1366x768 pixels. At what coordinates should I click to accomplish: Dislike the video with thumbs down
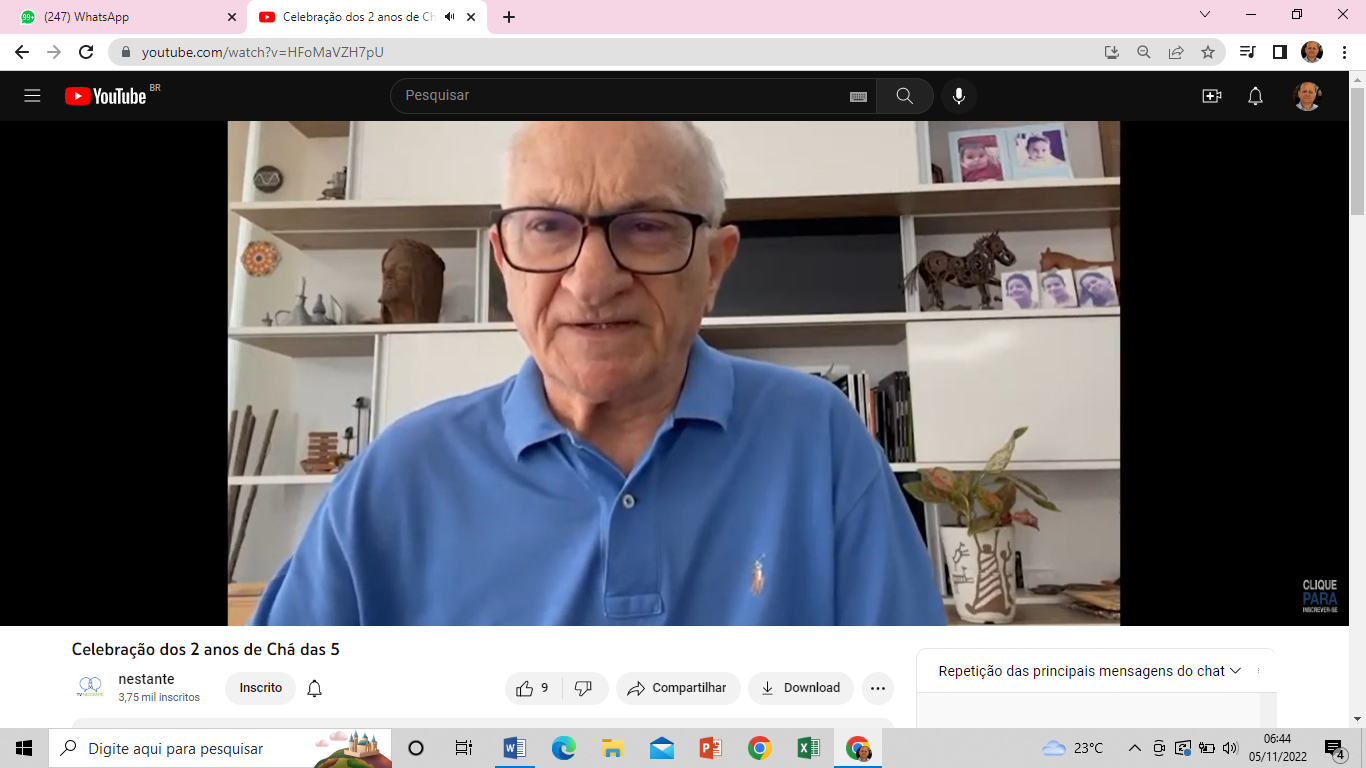click(x=584, y=688)
